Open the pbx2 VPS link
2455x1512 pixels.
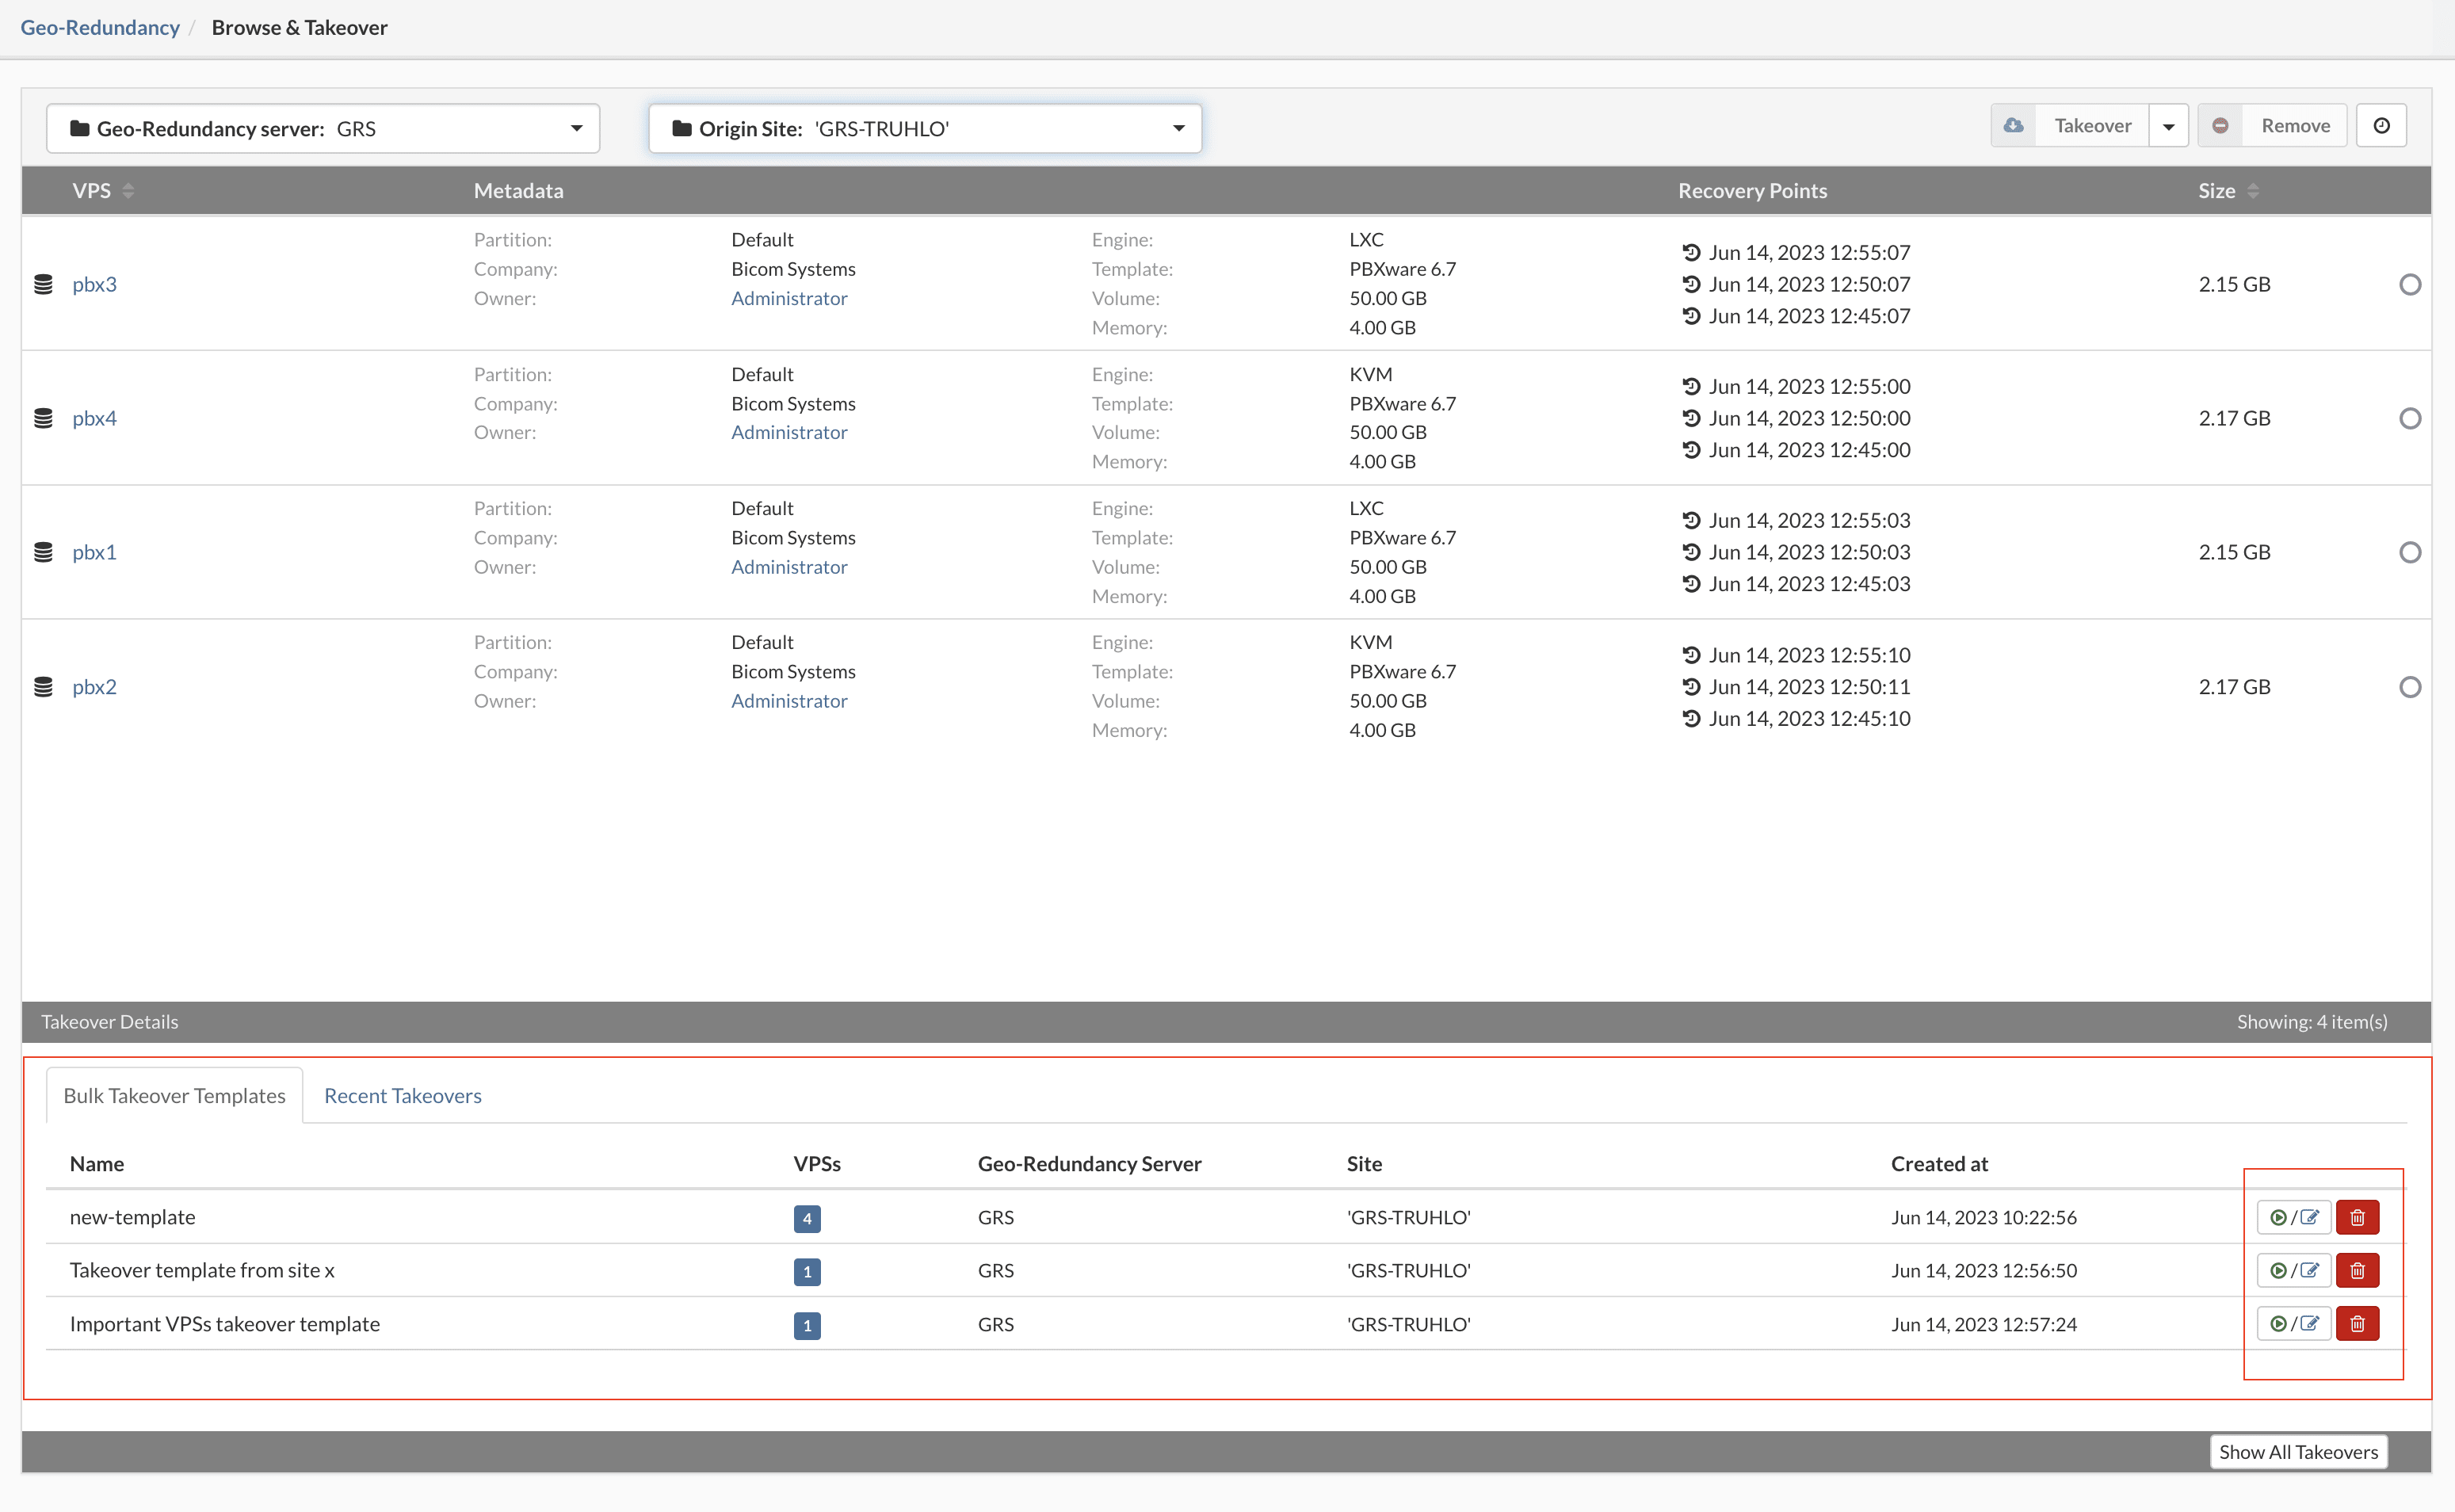[94, 687]
